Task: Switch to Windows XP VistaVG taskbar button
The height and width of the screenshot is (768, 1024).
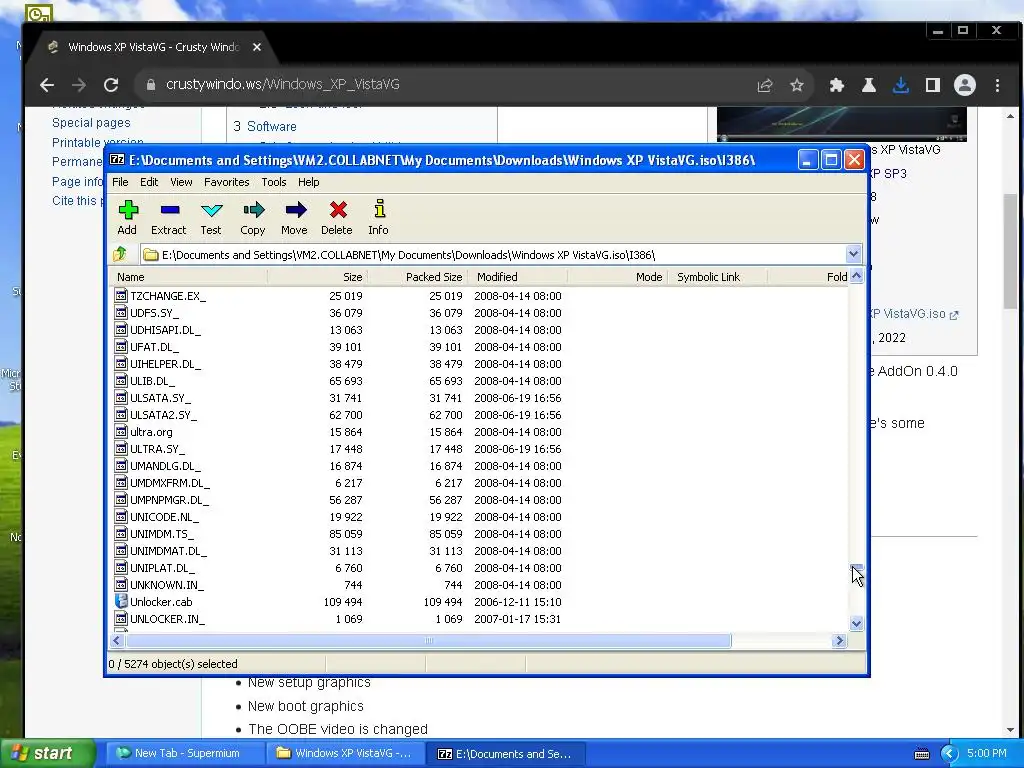Action: pos(345,753)
